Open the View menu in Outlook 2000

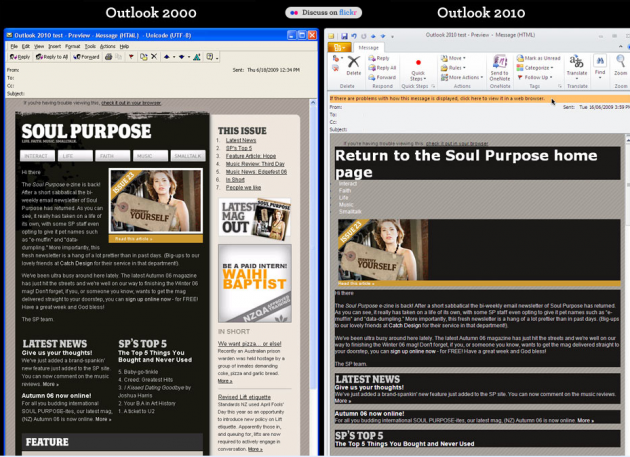pos(39,46)
